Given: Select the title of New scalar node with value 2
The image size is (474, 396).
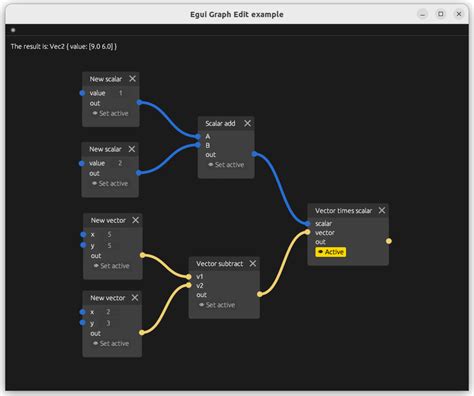Looking at the screenshot, I should (x=105, y=149).
